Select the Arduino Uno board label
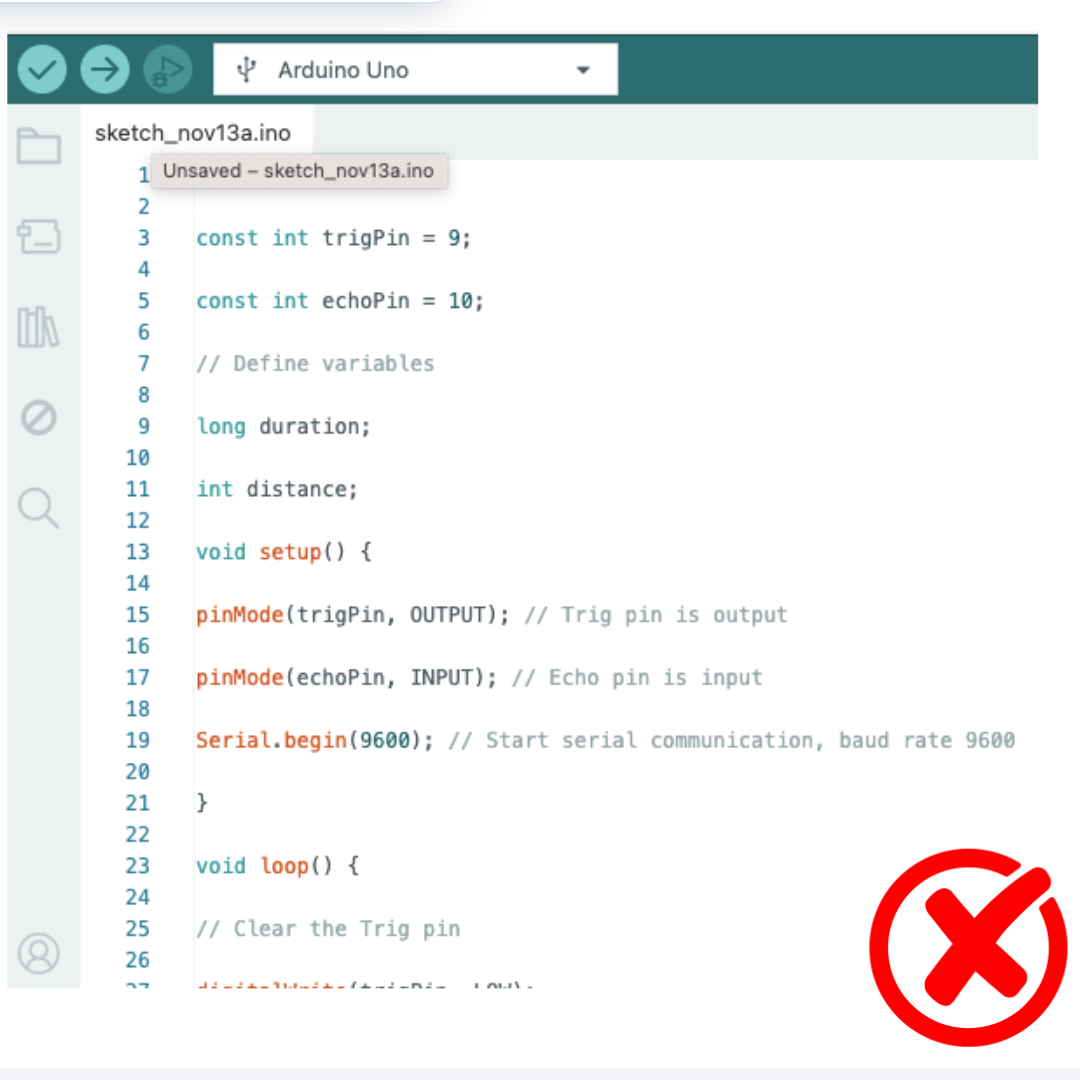 pyautogui.click(x=343, y=71)
